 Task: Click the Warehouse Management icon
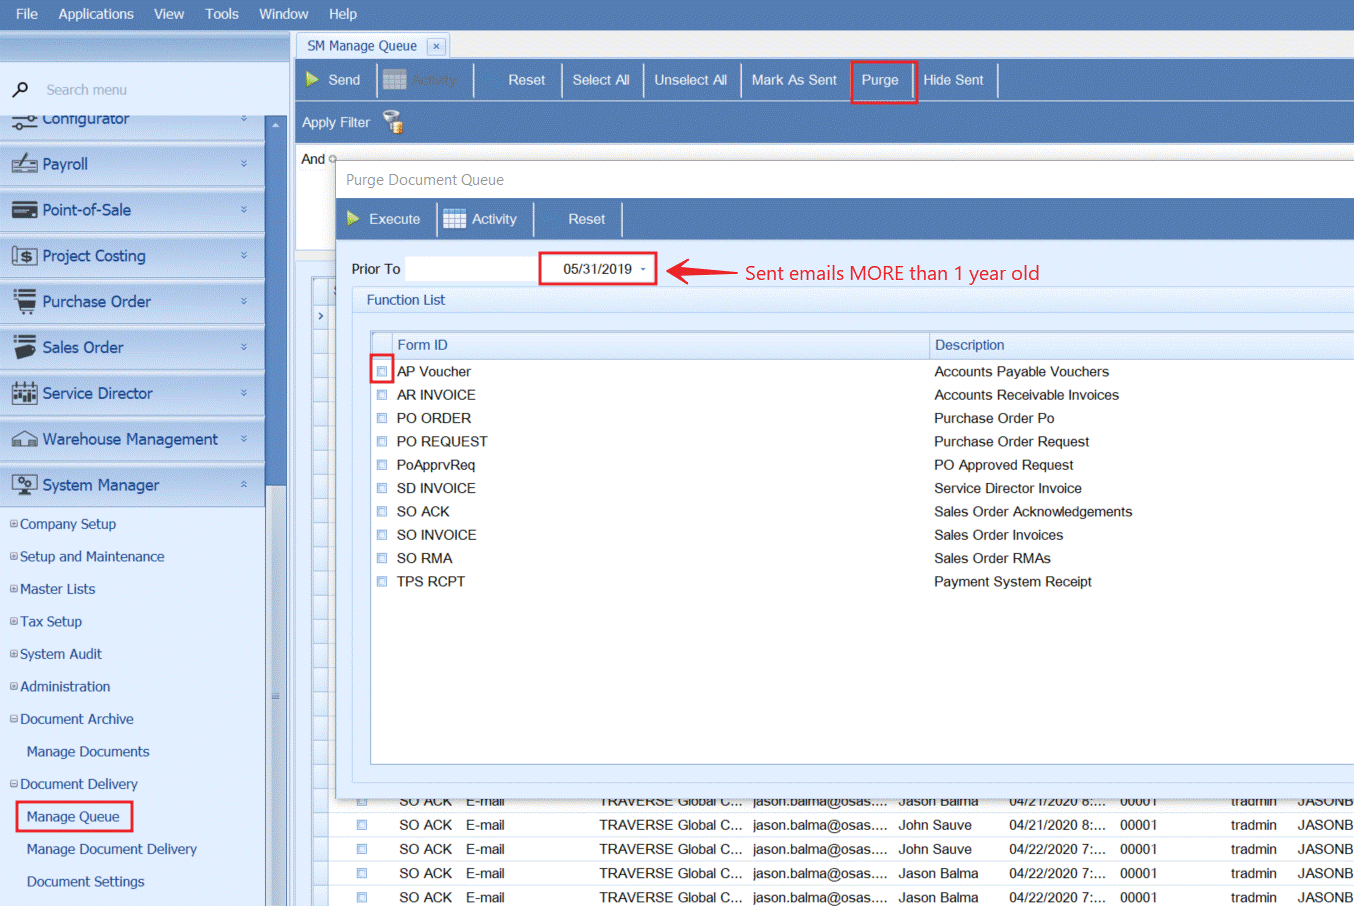(x=24, y=439)
